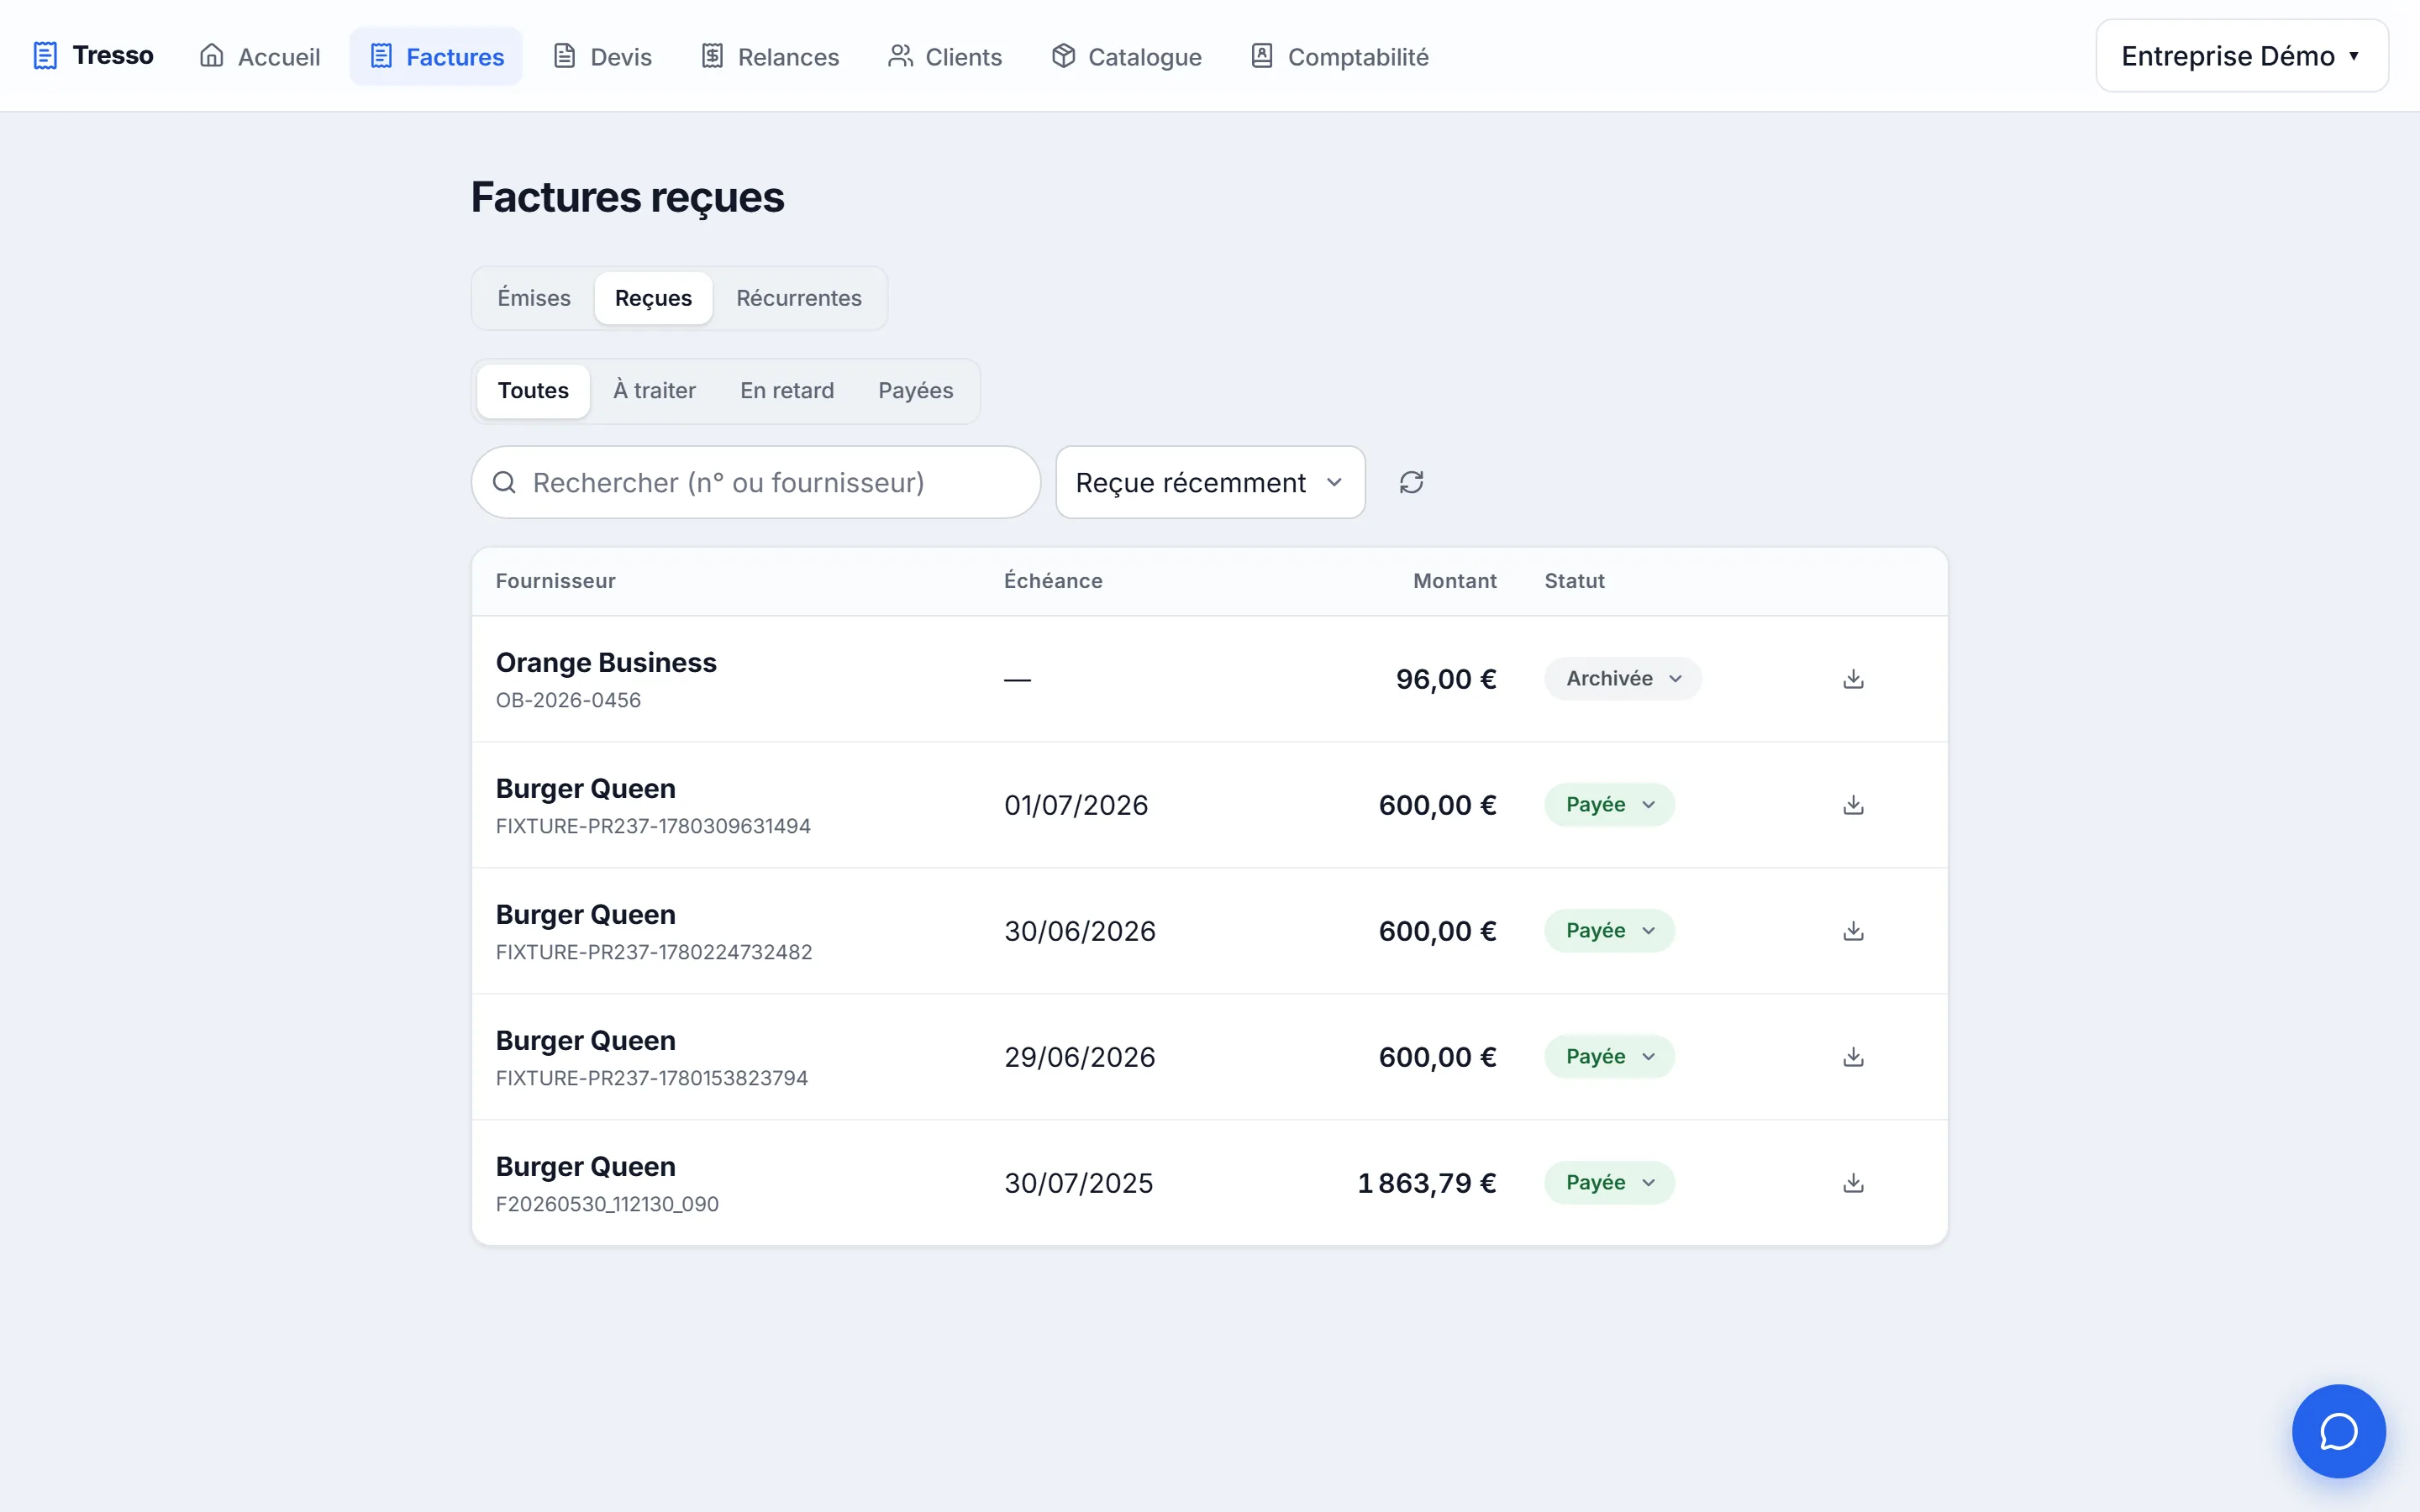Click the Tresso logo icon
This screenshot has width=2420, height=1512.
45,56
